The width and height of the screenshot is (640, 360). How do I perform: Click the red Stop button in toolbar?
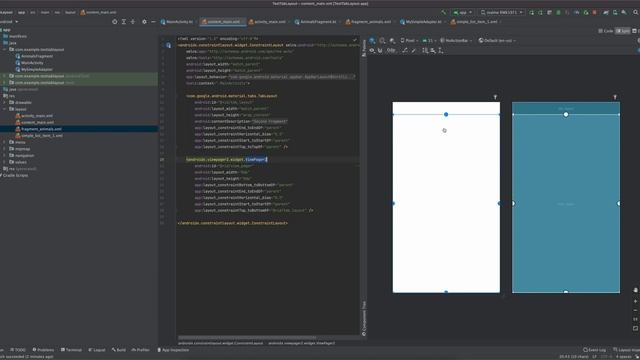[x=595, y=13]
